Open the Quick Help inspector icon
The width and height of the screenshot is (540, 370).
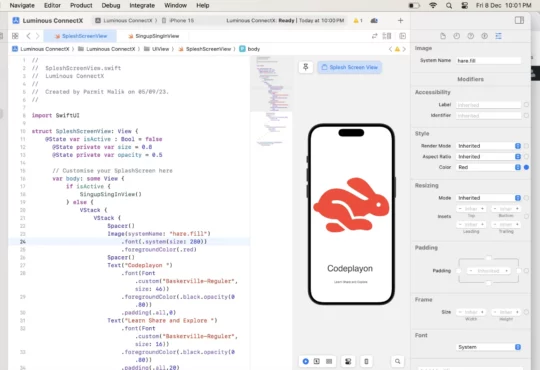click(470, 36)
